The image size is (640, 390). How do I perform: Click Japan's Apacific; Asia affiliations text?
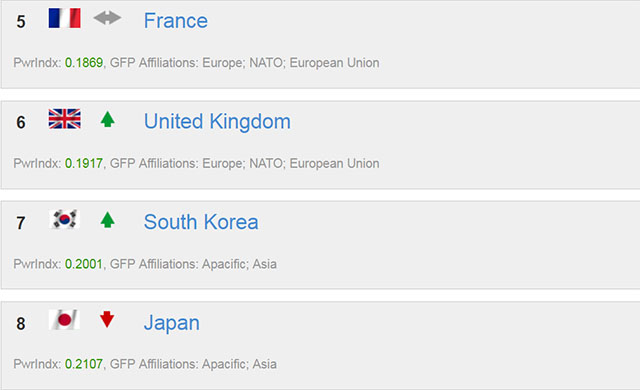tap(240, 364)
